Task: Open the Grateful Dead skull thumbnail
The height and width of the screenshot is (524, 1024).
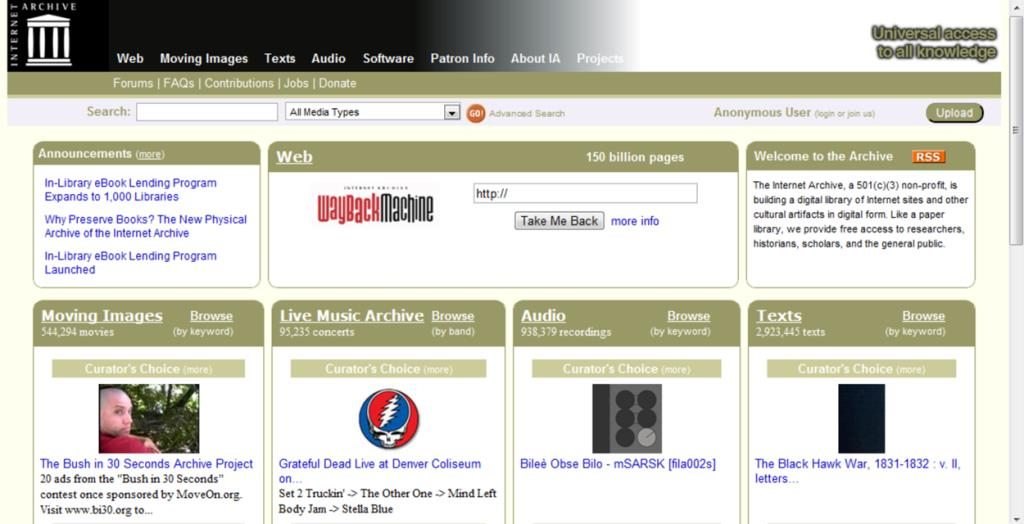Action: [x=389, y=418]
